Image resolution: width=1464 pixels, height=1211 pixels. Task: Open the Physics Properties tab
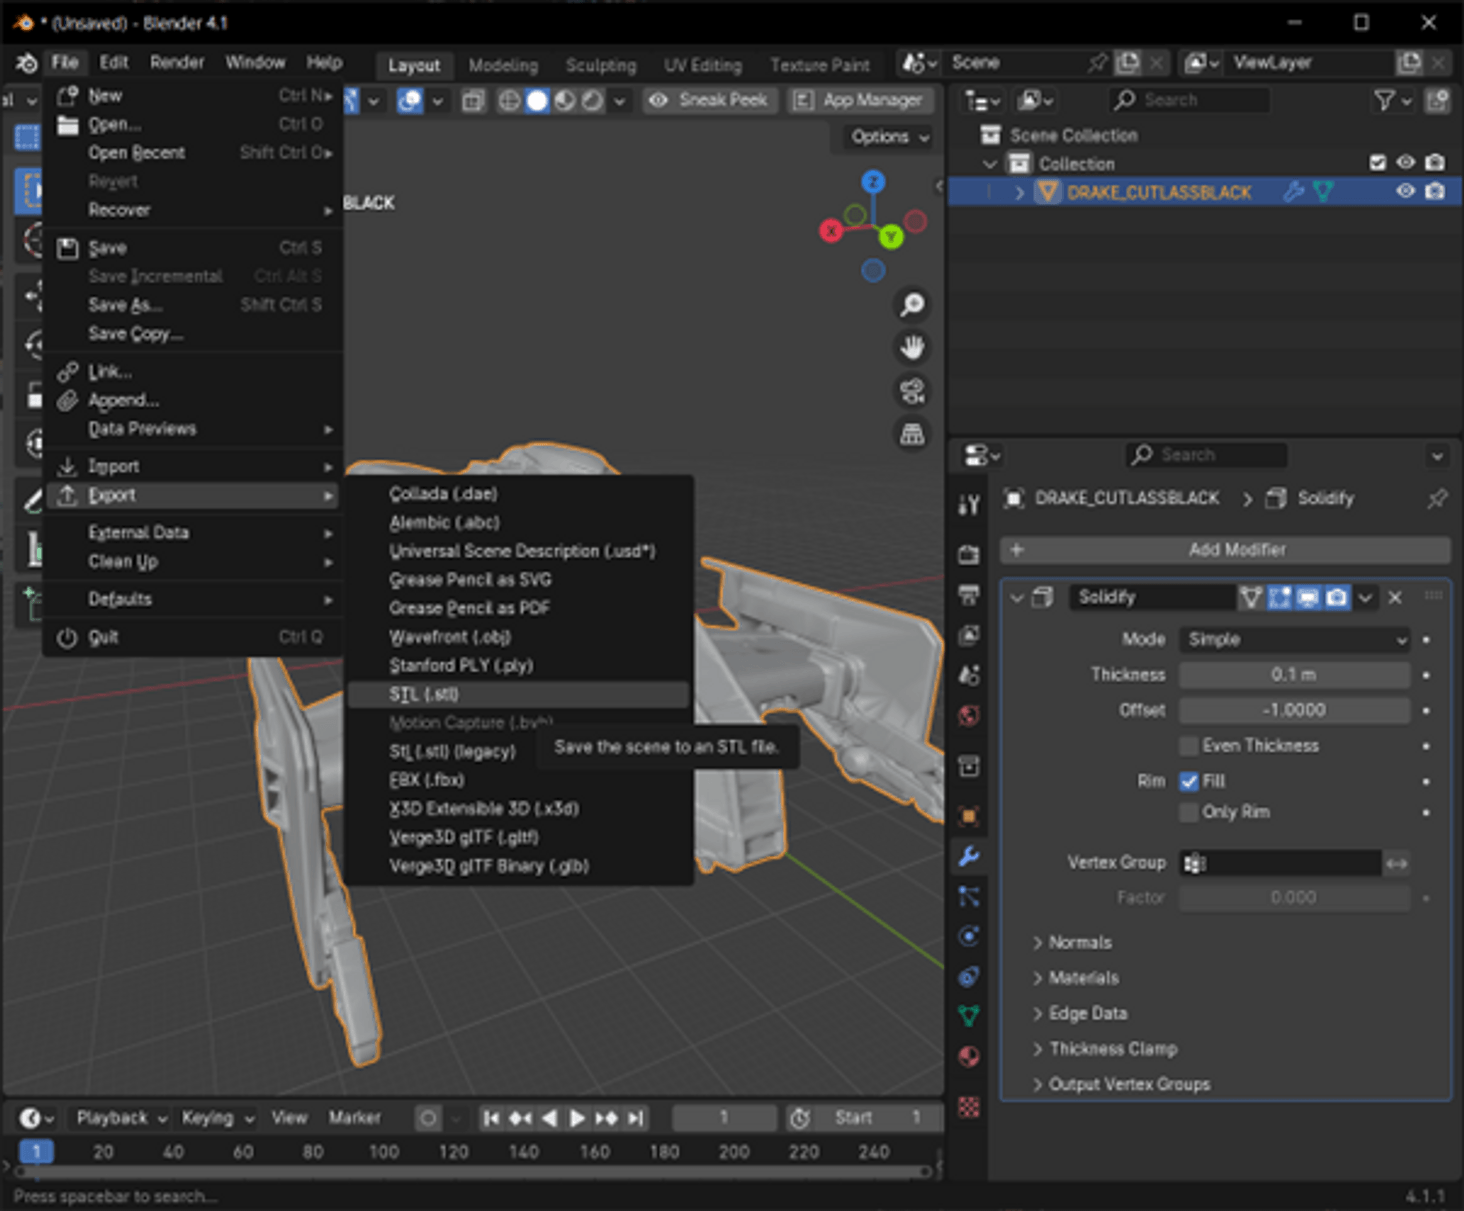tap(968, 936)
